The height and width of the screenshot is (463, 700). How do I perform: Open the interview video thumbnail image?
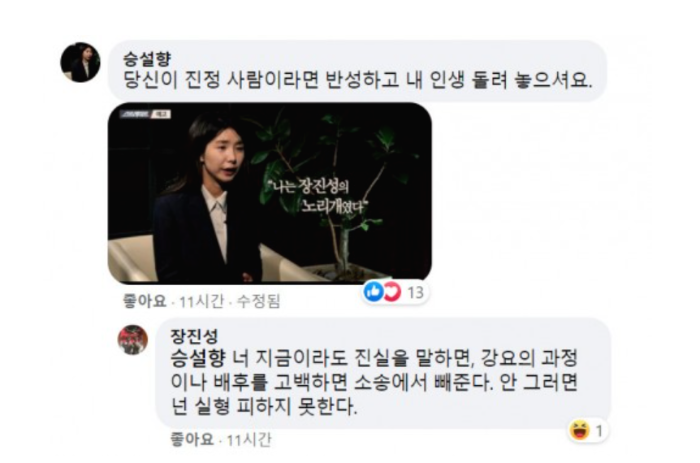pyautogui.click(x=270, y=193)
